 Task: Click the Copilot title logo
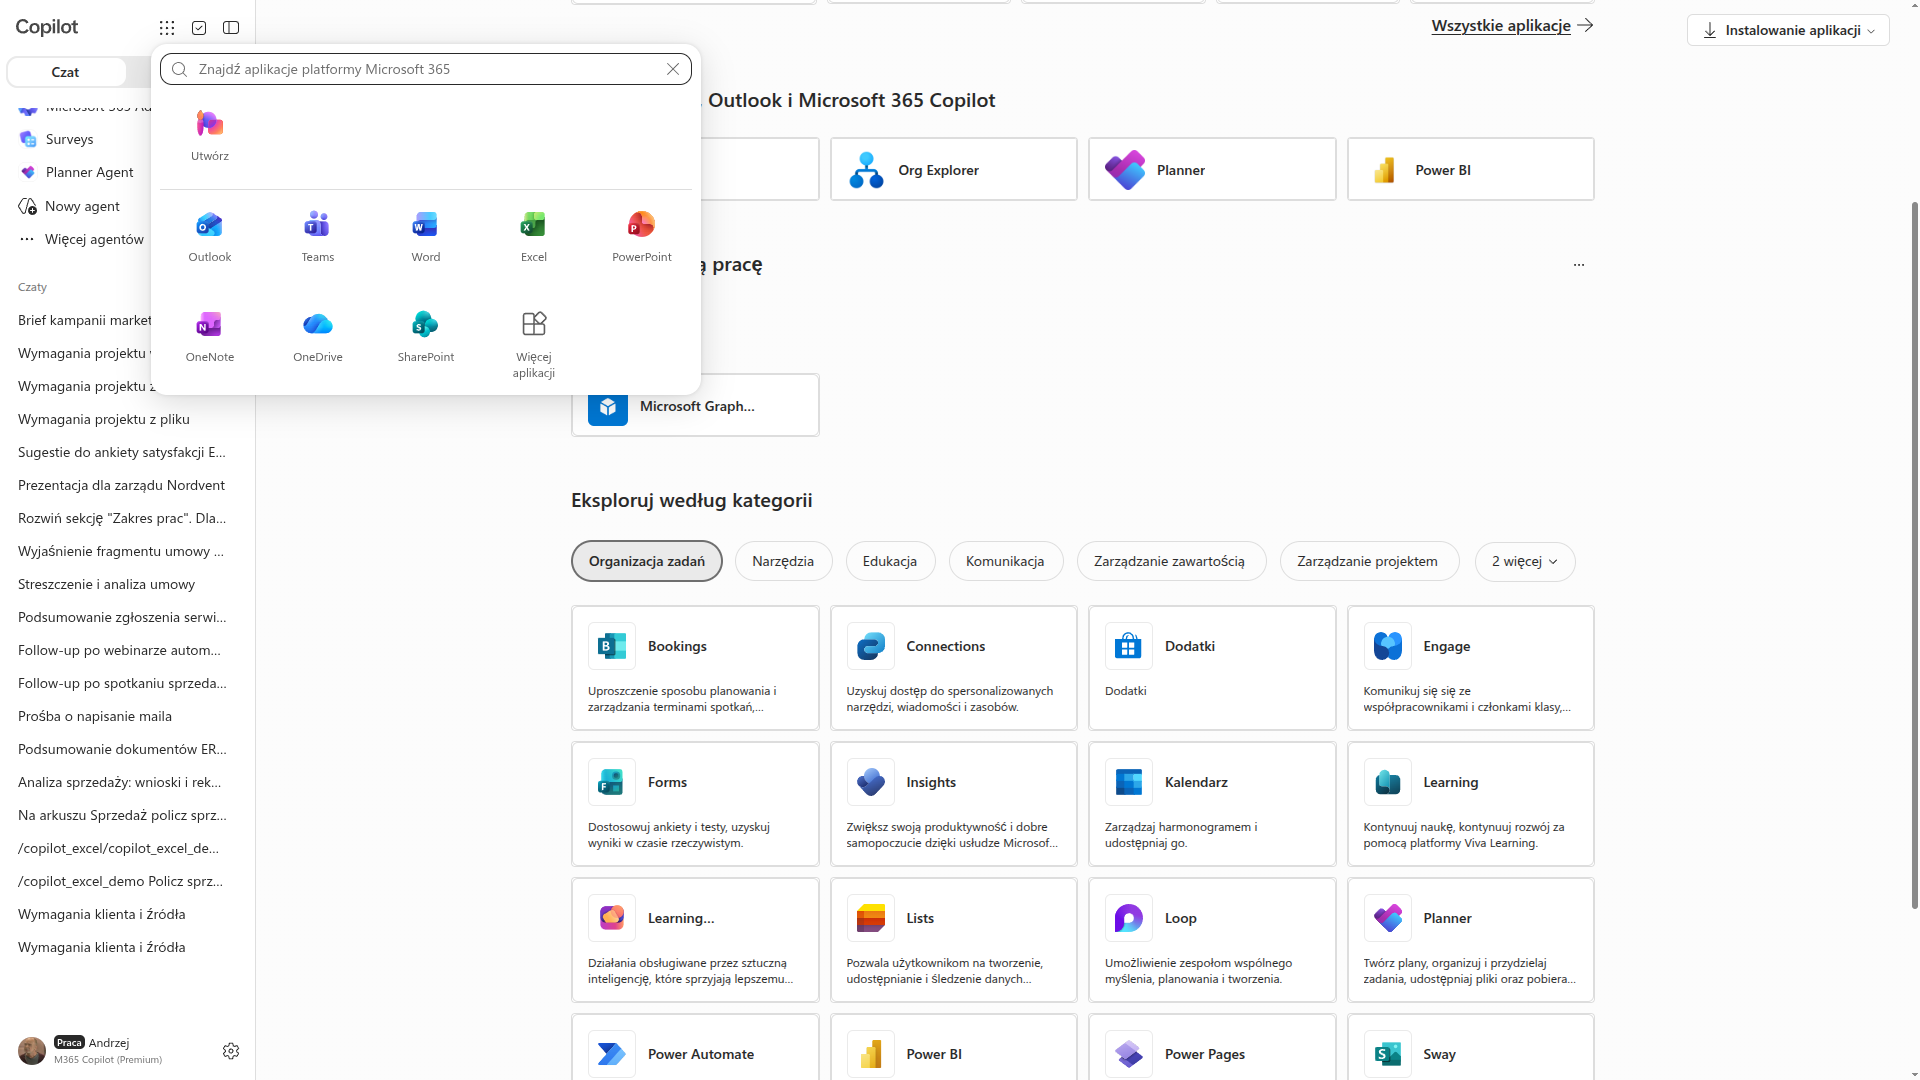[x=47, y=27]
